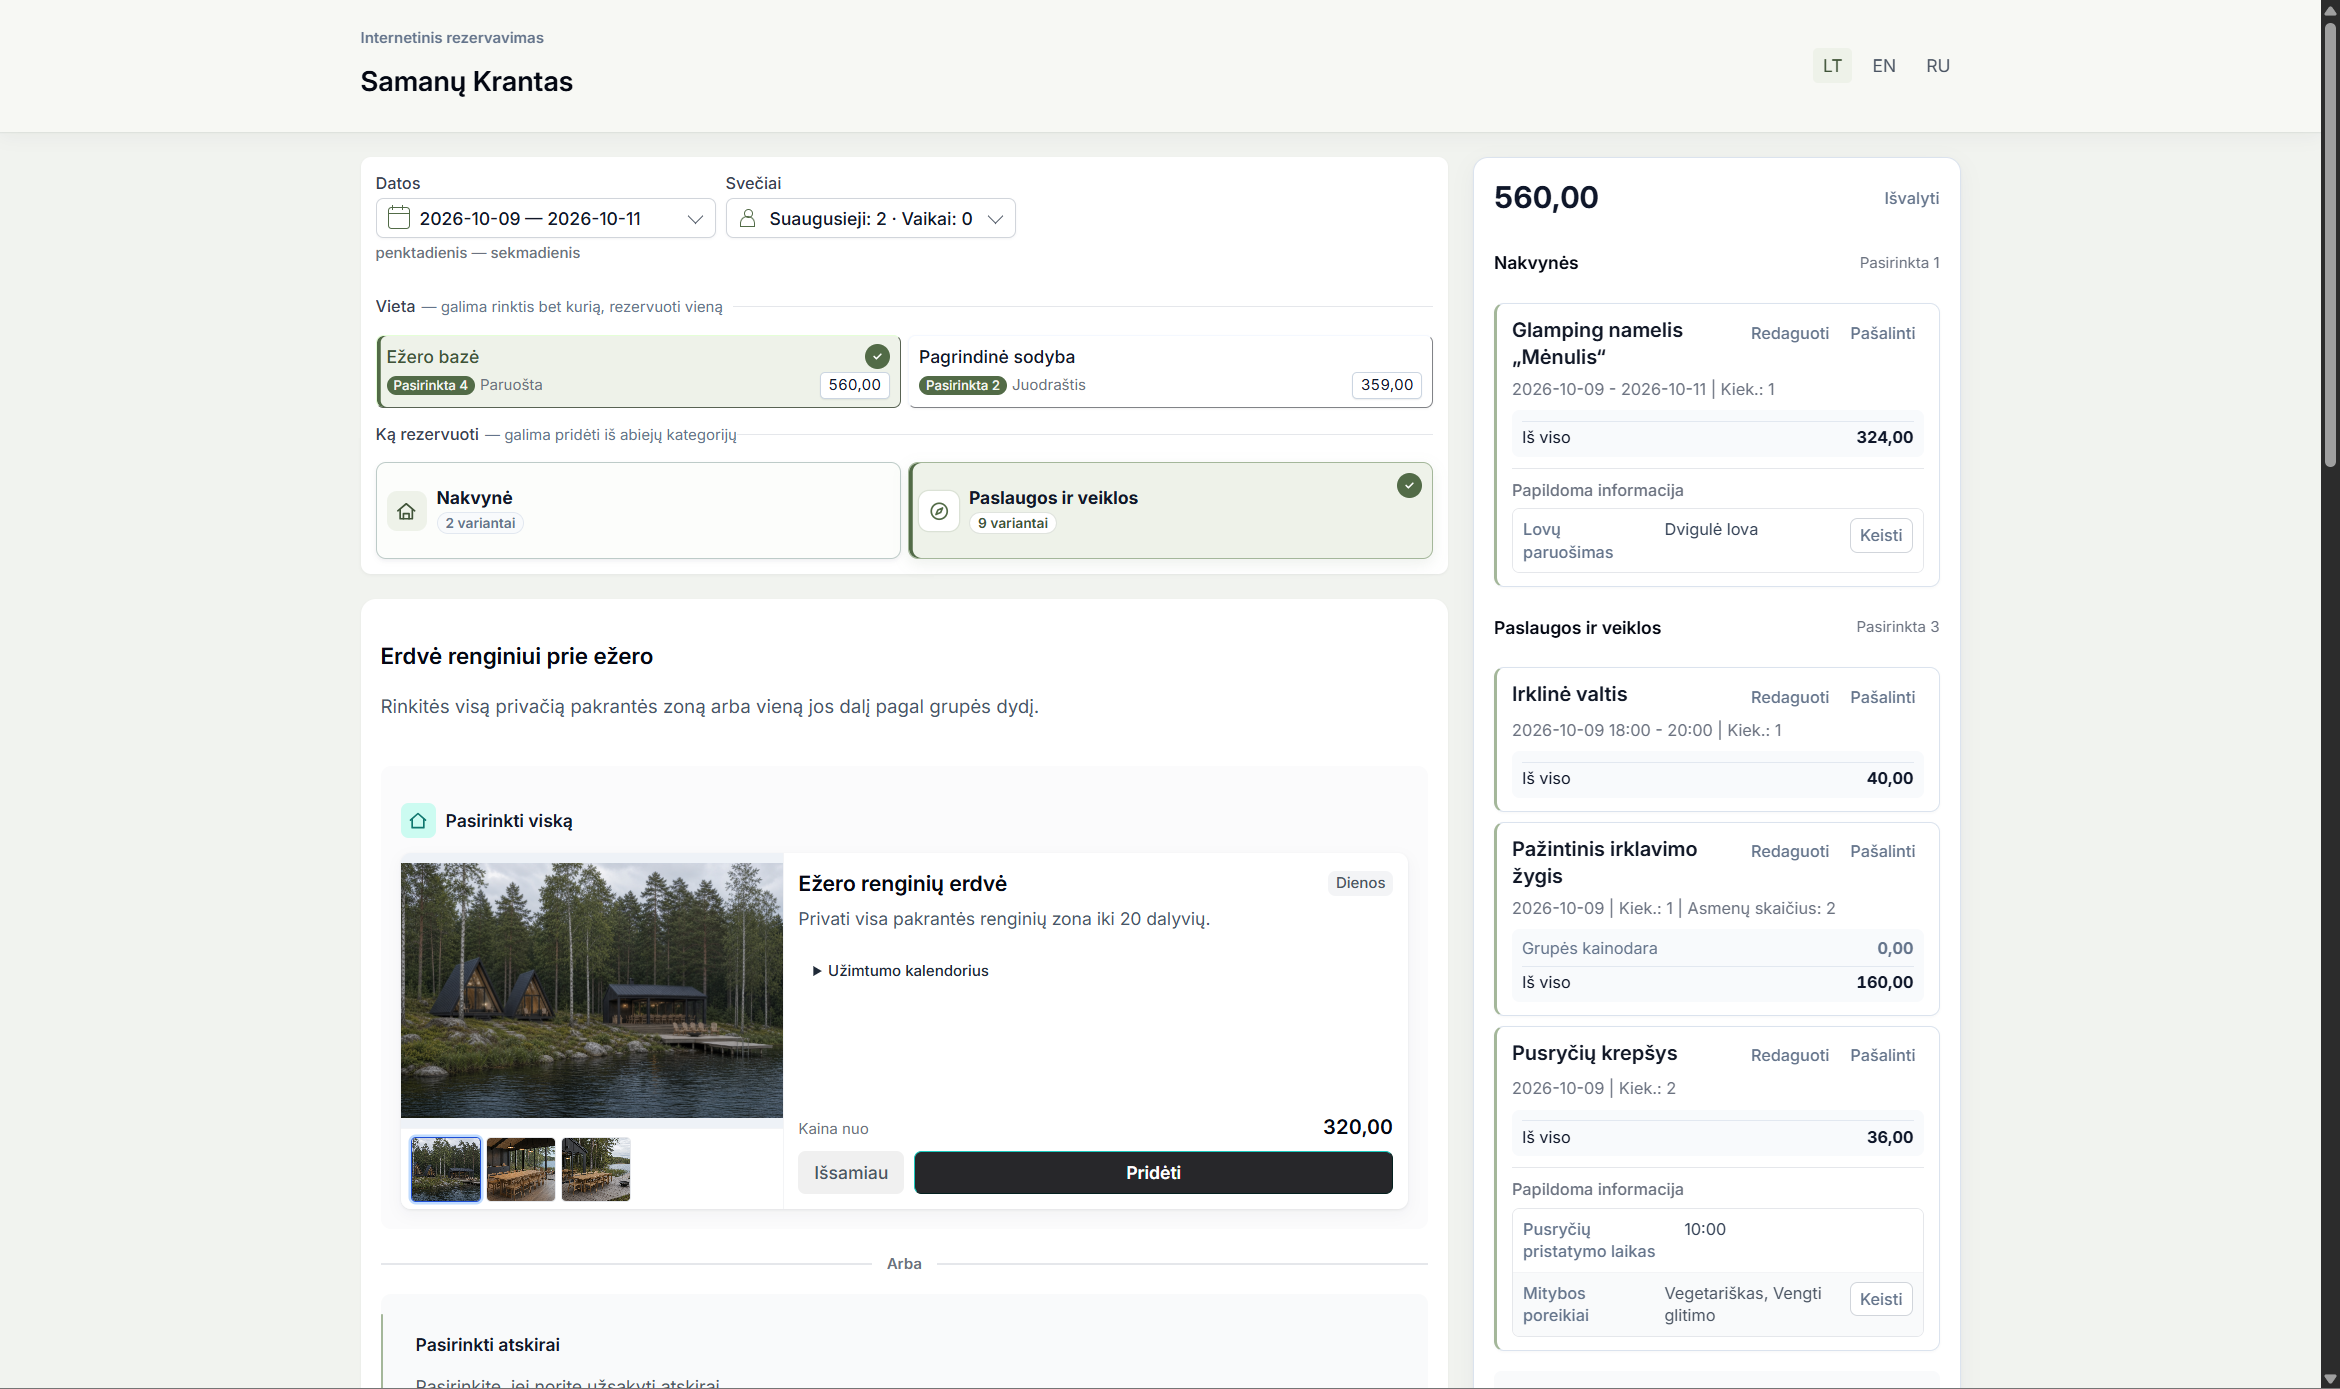
Task: Switch language to EN
Action: coord(1884,66)
